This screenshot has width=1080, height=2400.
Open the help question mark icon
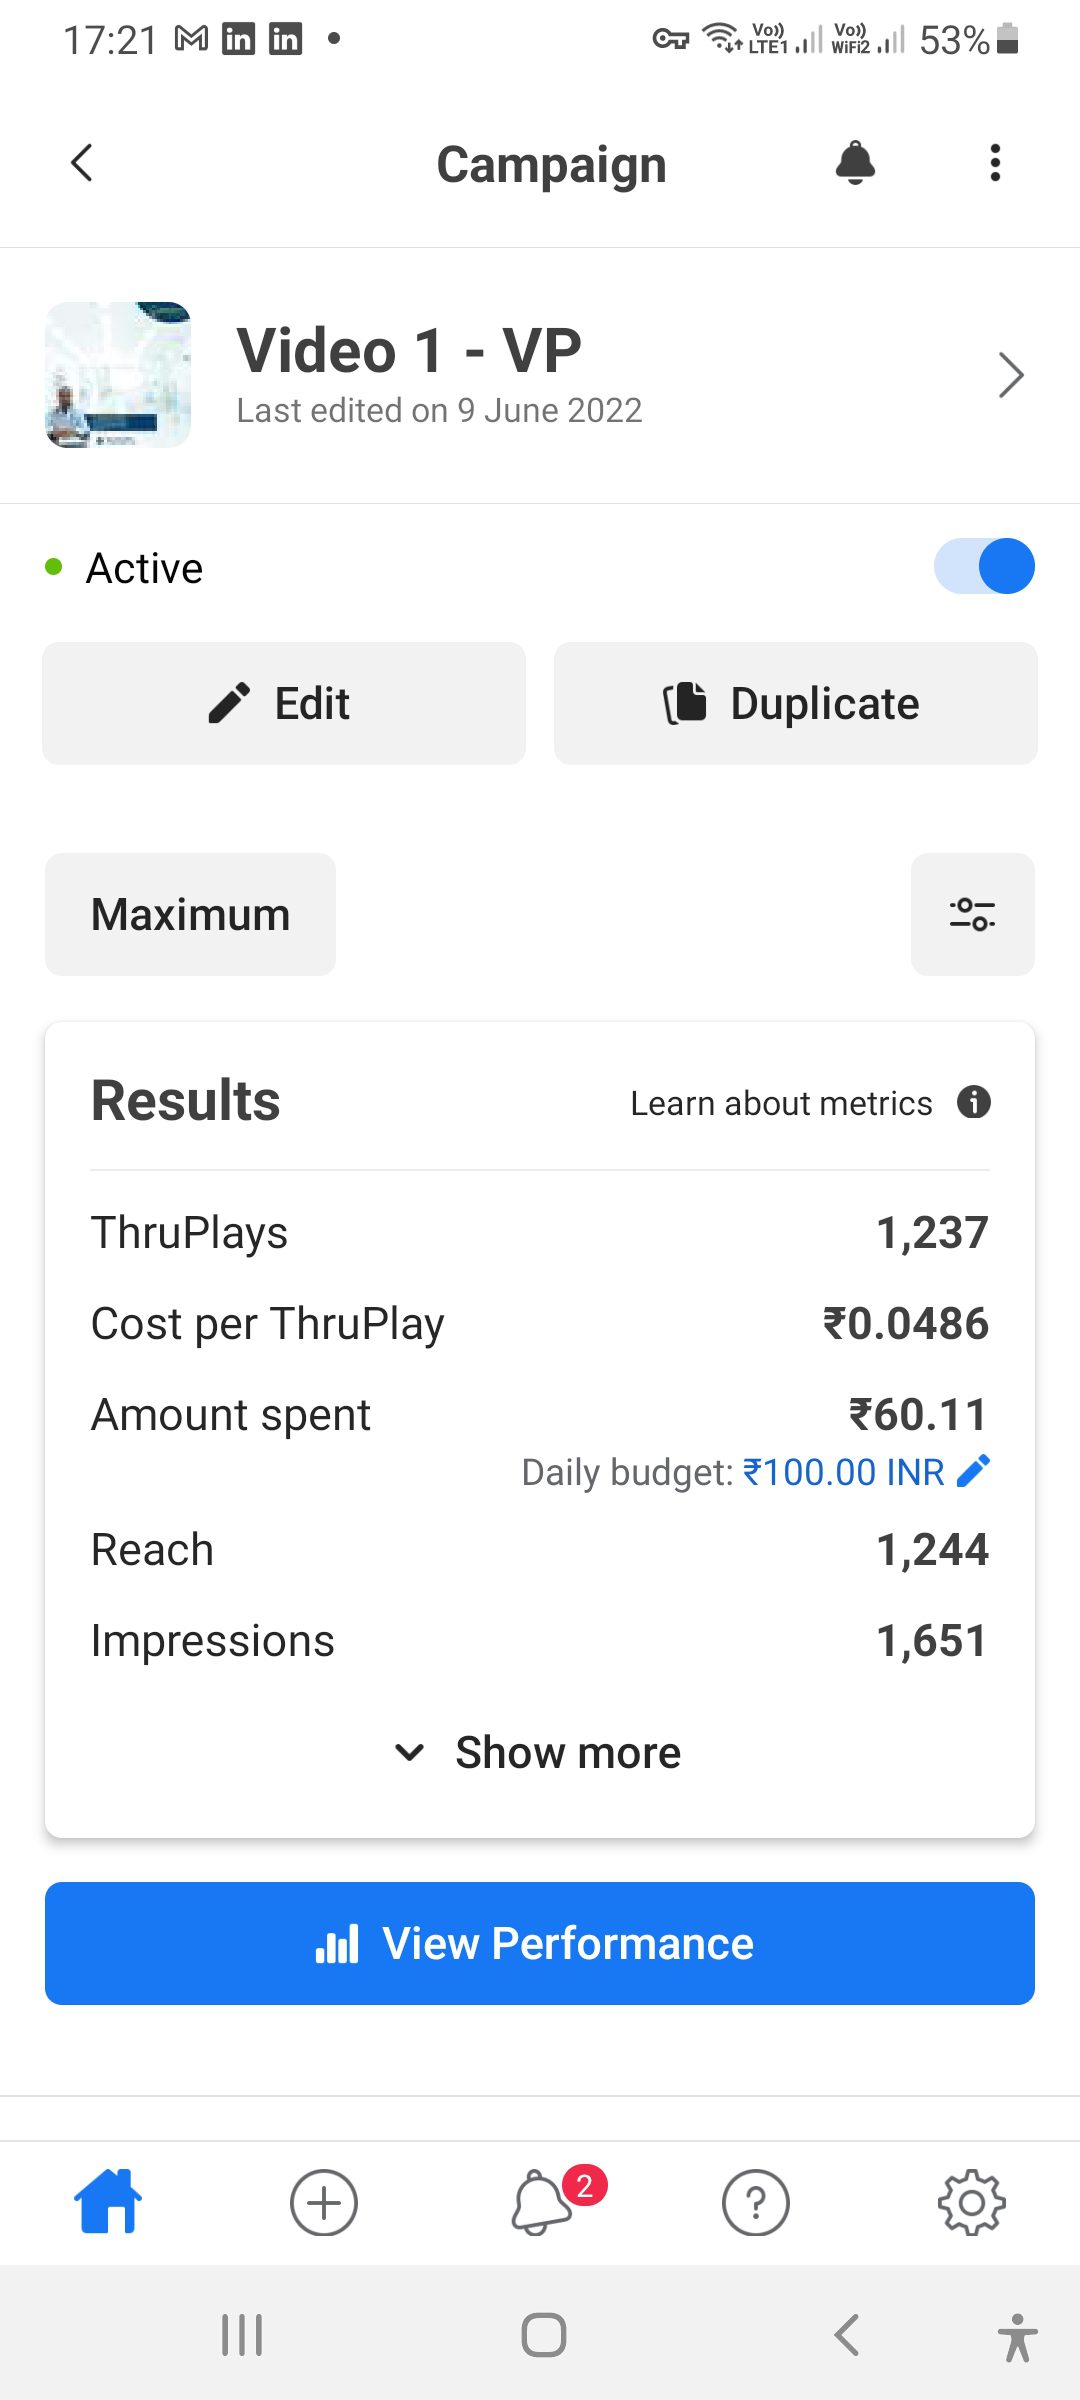point(755,2202)
